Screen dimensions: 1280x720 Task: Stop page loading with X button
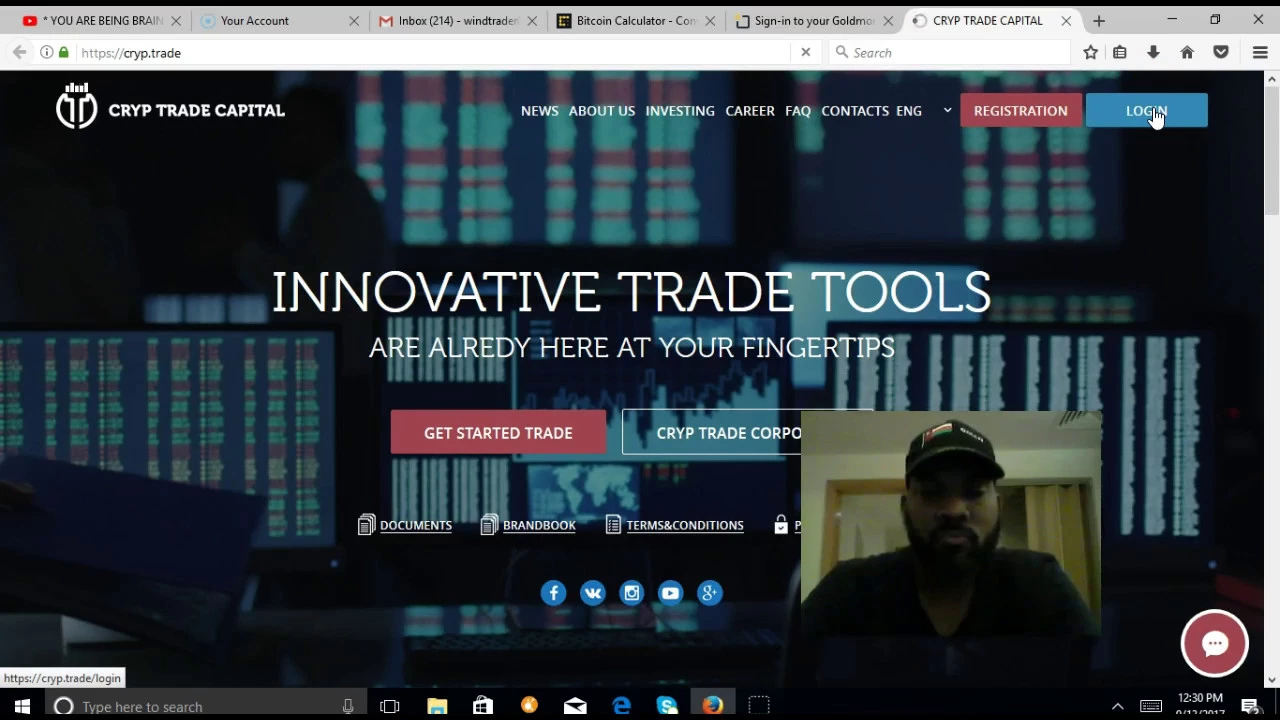tap(805, 52)
